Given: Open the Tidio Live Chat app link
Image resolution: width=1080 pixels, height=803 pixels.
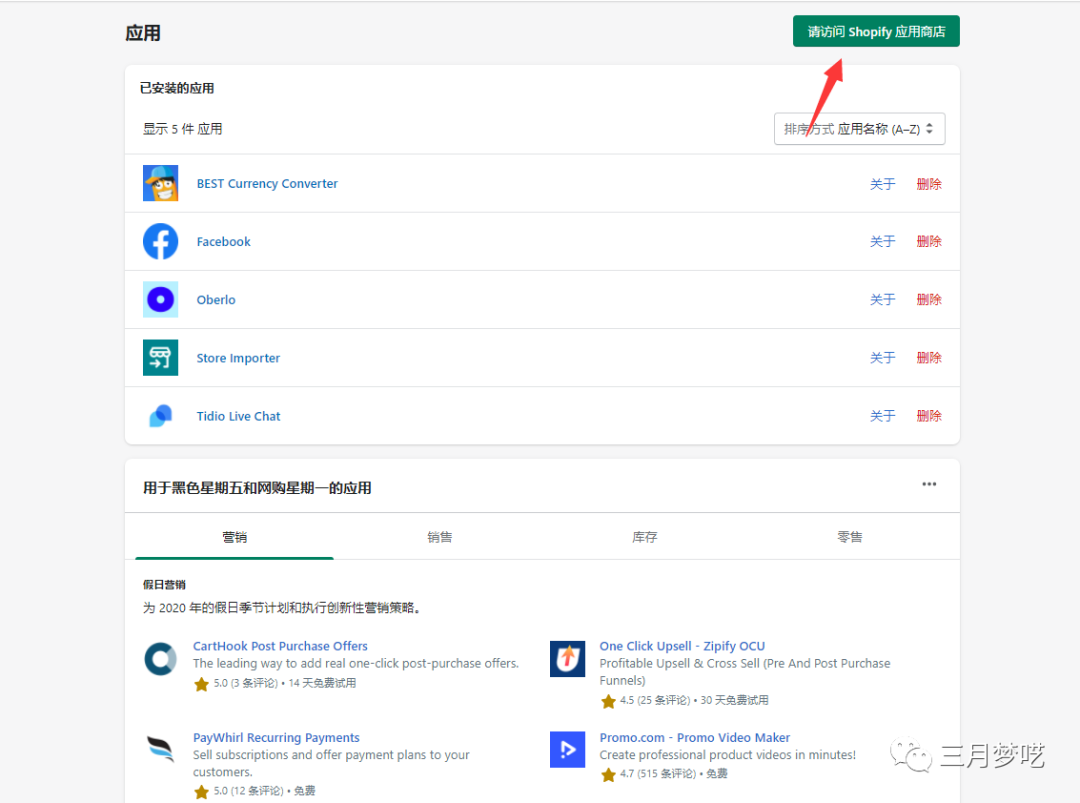Looking at the screenshot, I should point(238,416).
